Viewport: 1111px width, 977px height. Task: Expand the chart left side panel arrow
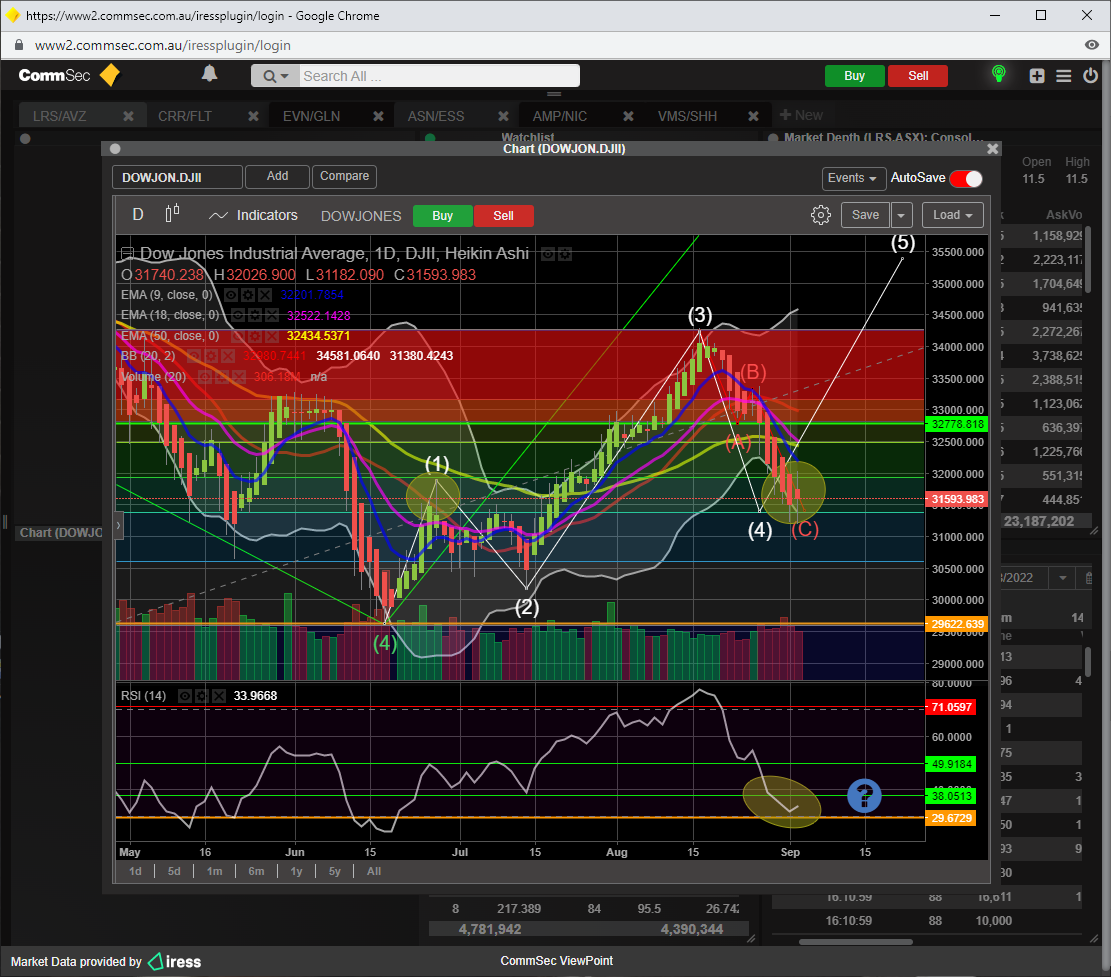click(x=118, y=525)
